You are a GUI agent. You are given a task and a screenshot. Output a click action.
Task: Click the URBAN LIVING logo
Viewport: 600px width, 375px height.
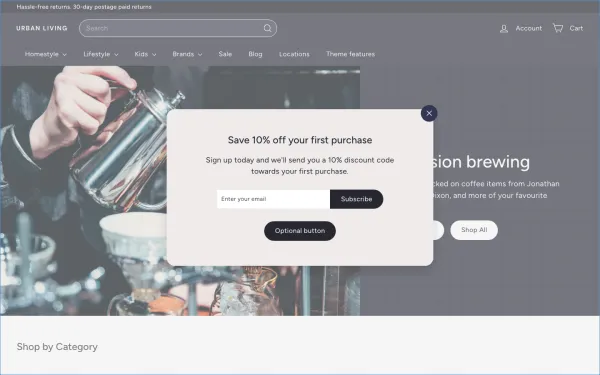42,28
